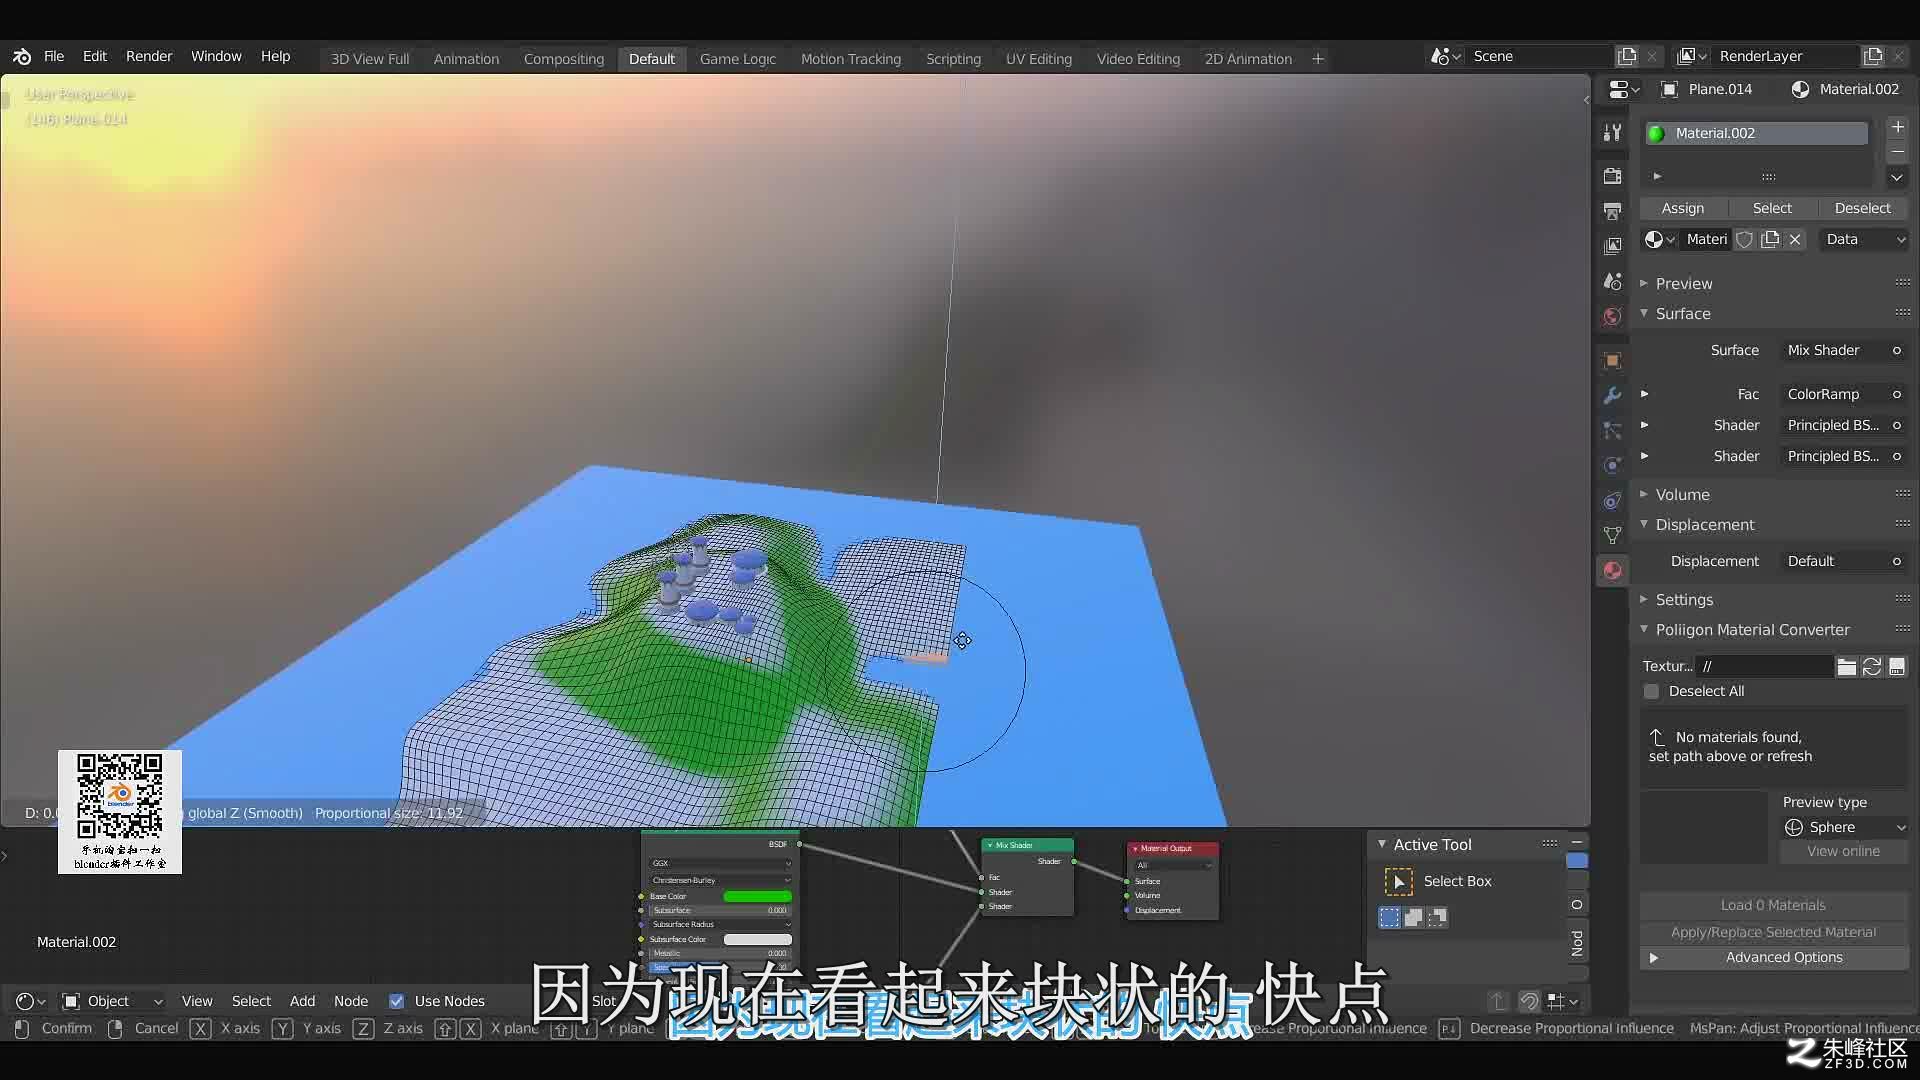The height and width of the screenshot is (1080, 1920).
Task: Open the Particles properties tab
Action: click(1612, 430)
